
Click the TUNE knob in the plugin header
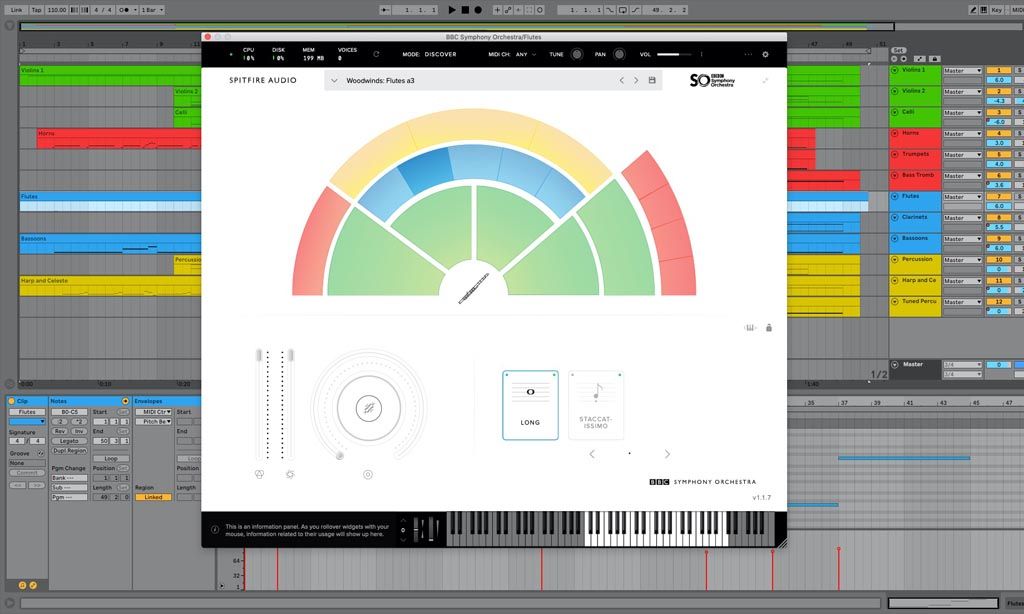coord(577,54)
